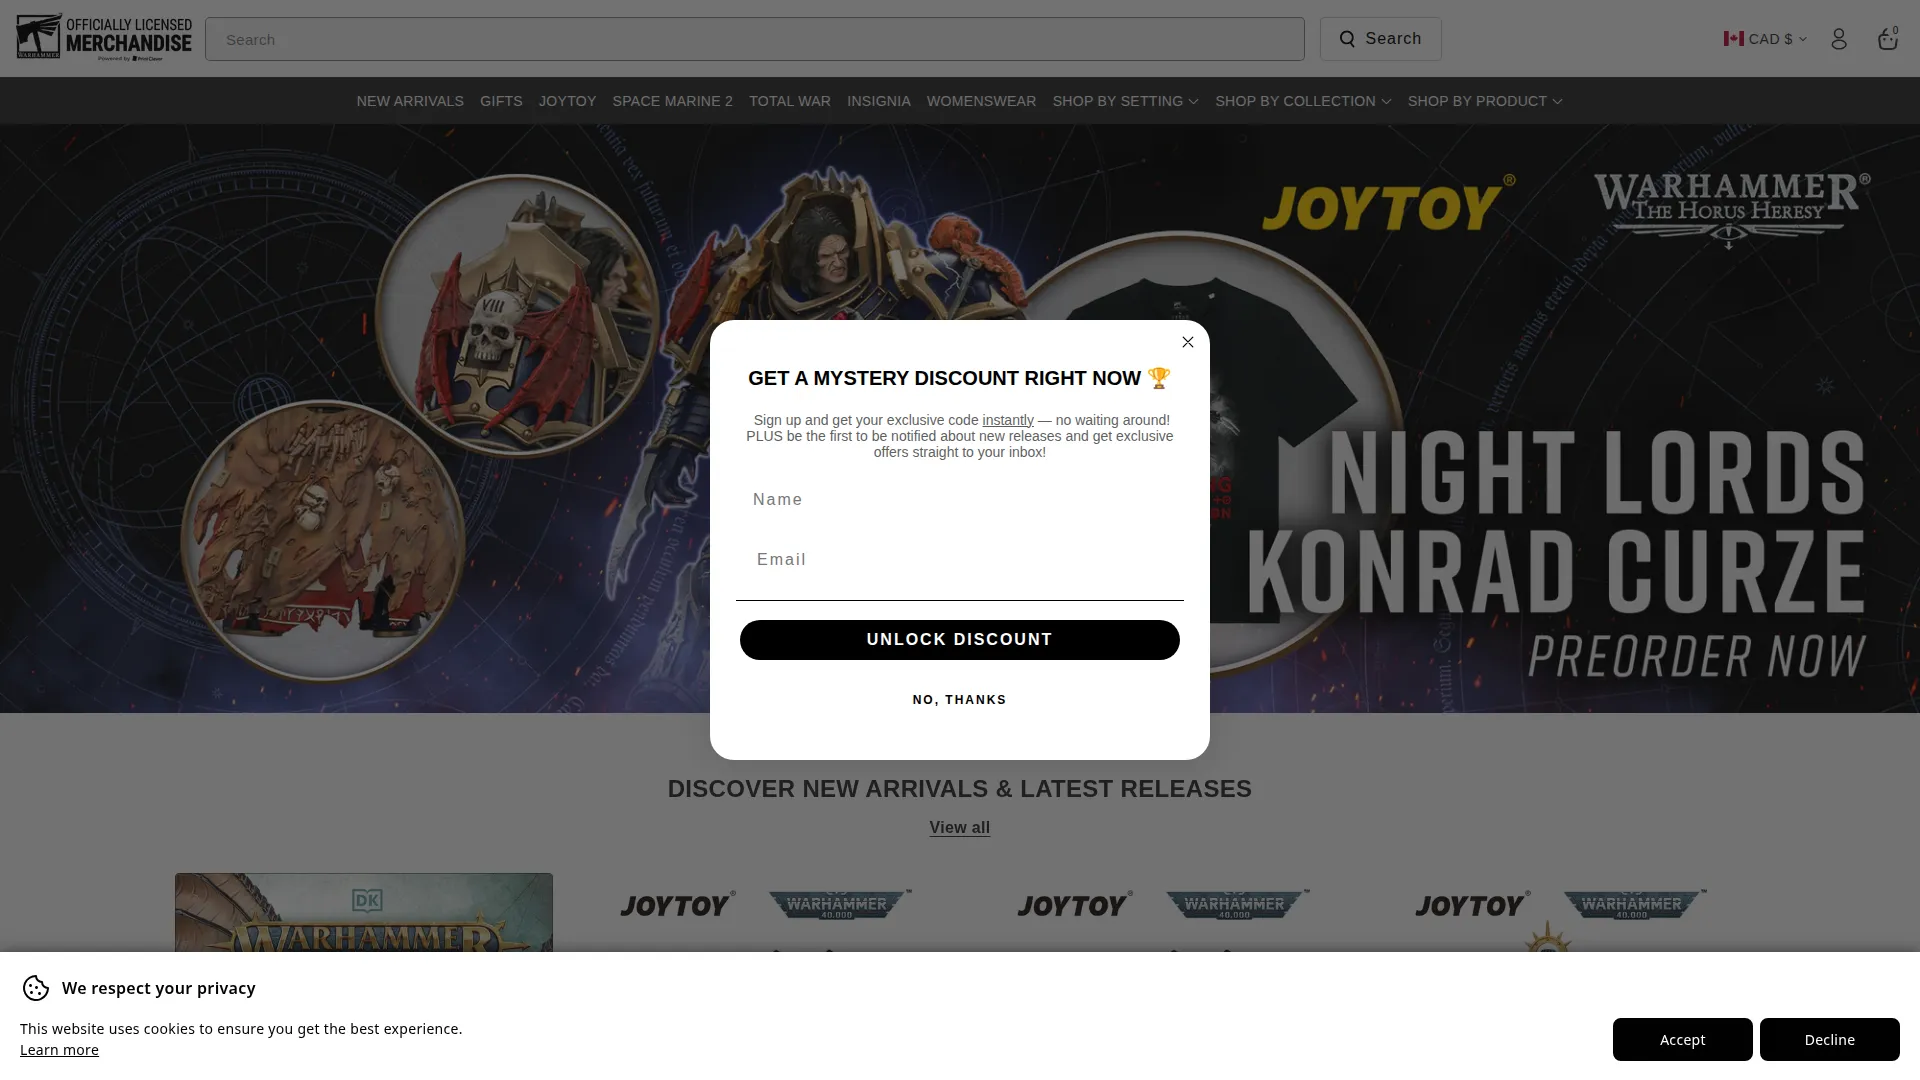The image size is (1920, 1080).
Task: Dismiss popup with No, Thanks
Action: 959,700
